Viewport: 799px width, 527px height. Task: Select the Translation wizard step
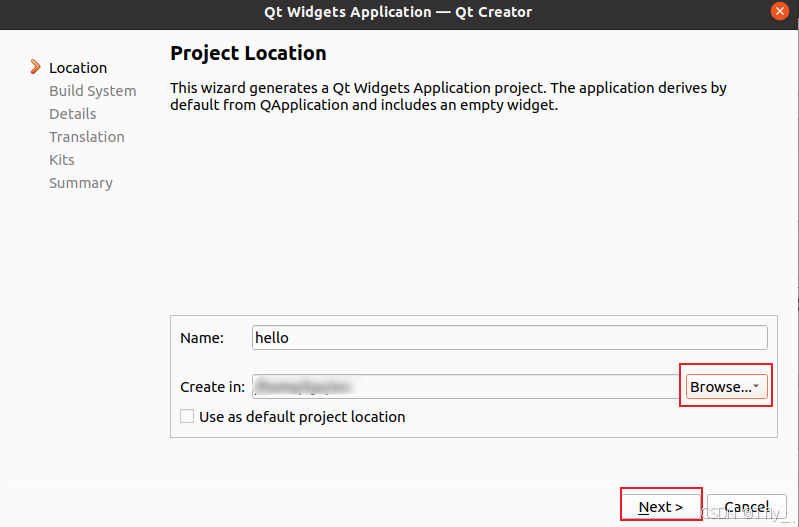[x=87, y=137]
